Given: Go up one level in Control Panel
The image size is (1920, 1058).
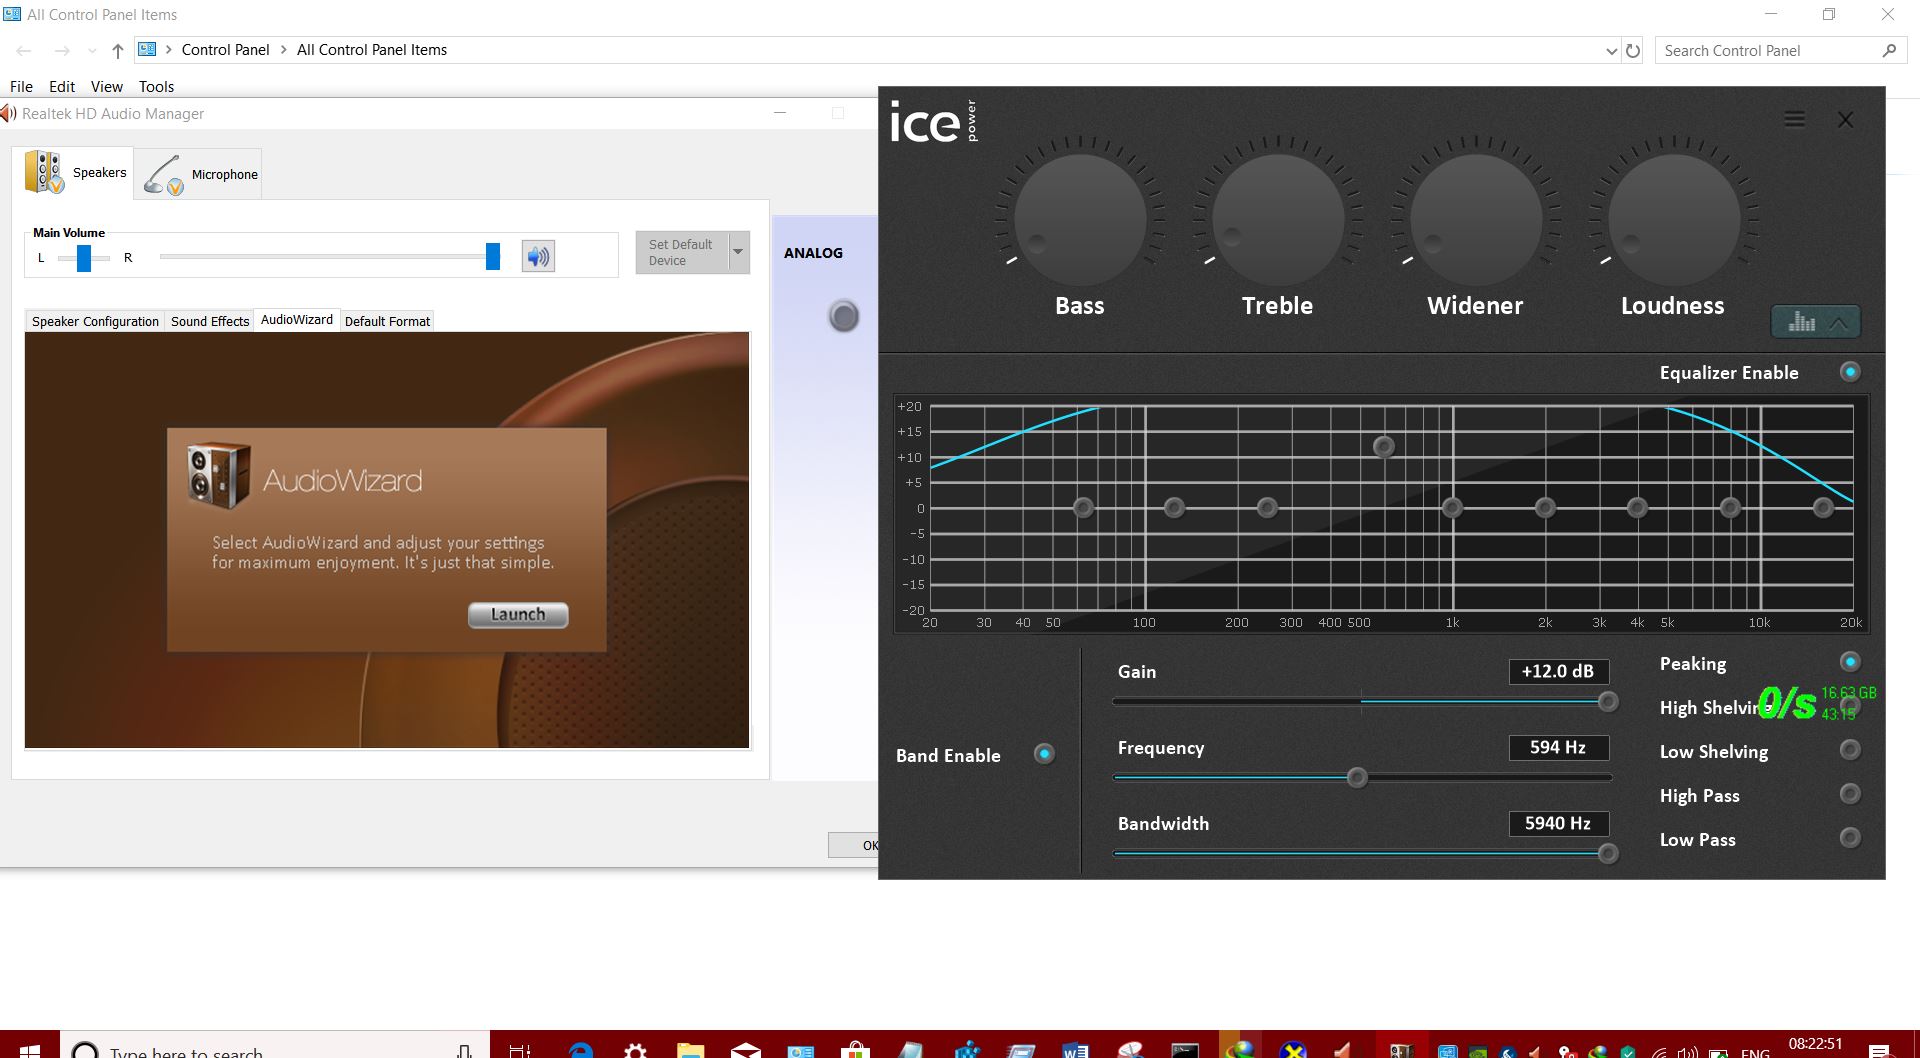Looking at the screenshot, I should [x=117, y=50].
